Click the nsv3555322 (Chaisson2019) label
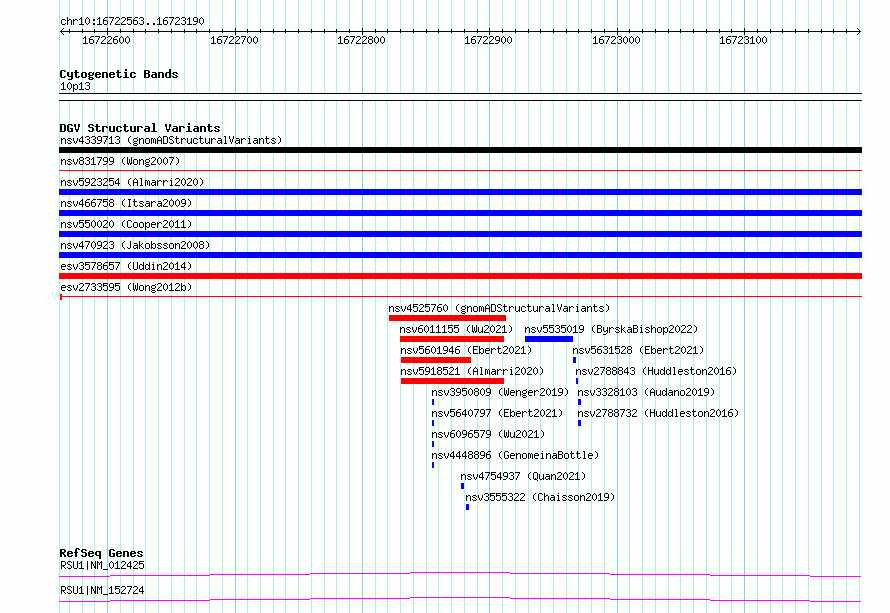 (x=540, y=497)
